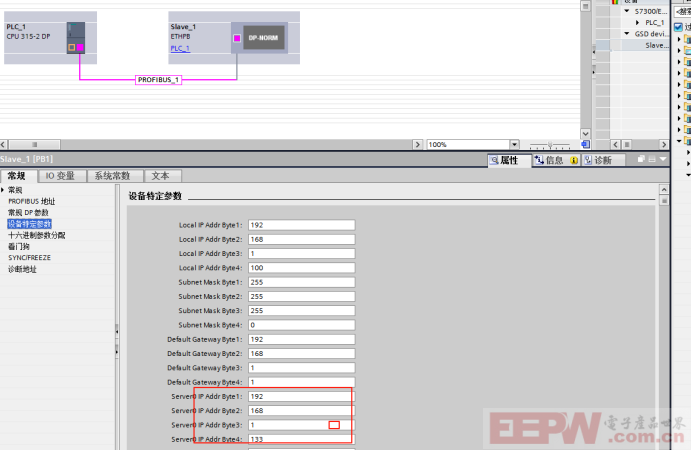Viewport: 691px width, 450px height.
Task: Click the network view right scroll arrow
Action: tap(418, 145)
